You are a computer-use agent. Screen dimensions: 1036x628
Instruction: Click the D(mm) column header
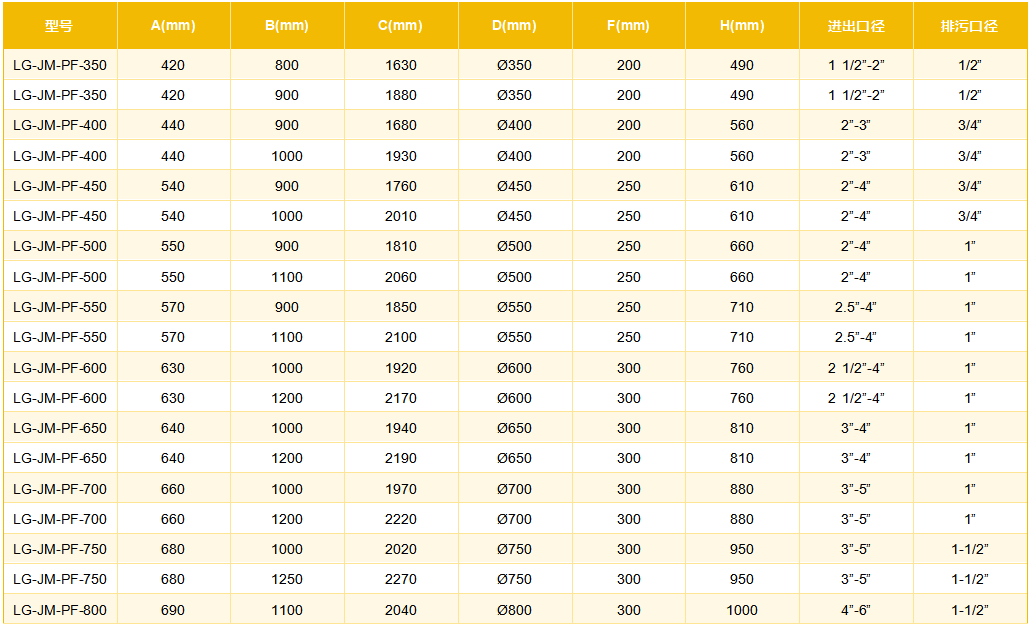coord(514,26)
